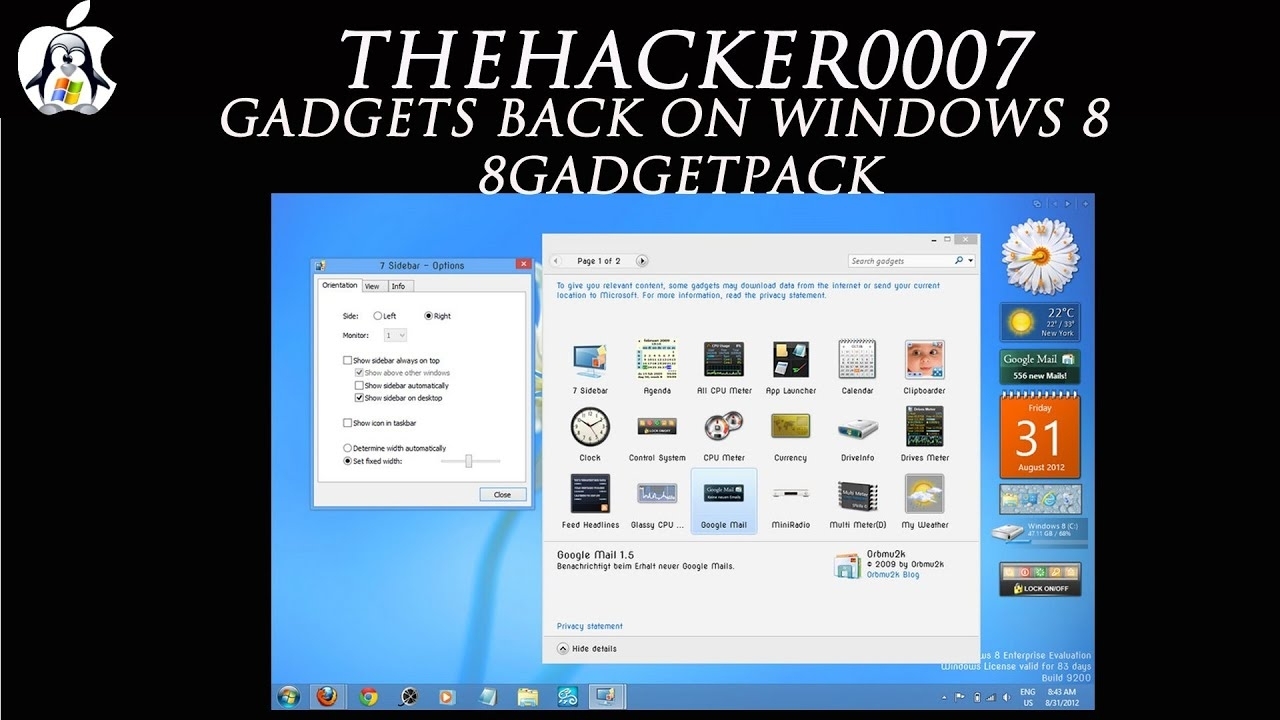This screenshot has height=720, width=1280.
Task: Enable Show sidebar automatically checkbox
Action: [359, 385]
